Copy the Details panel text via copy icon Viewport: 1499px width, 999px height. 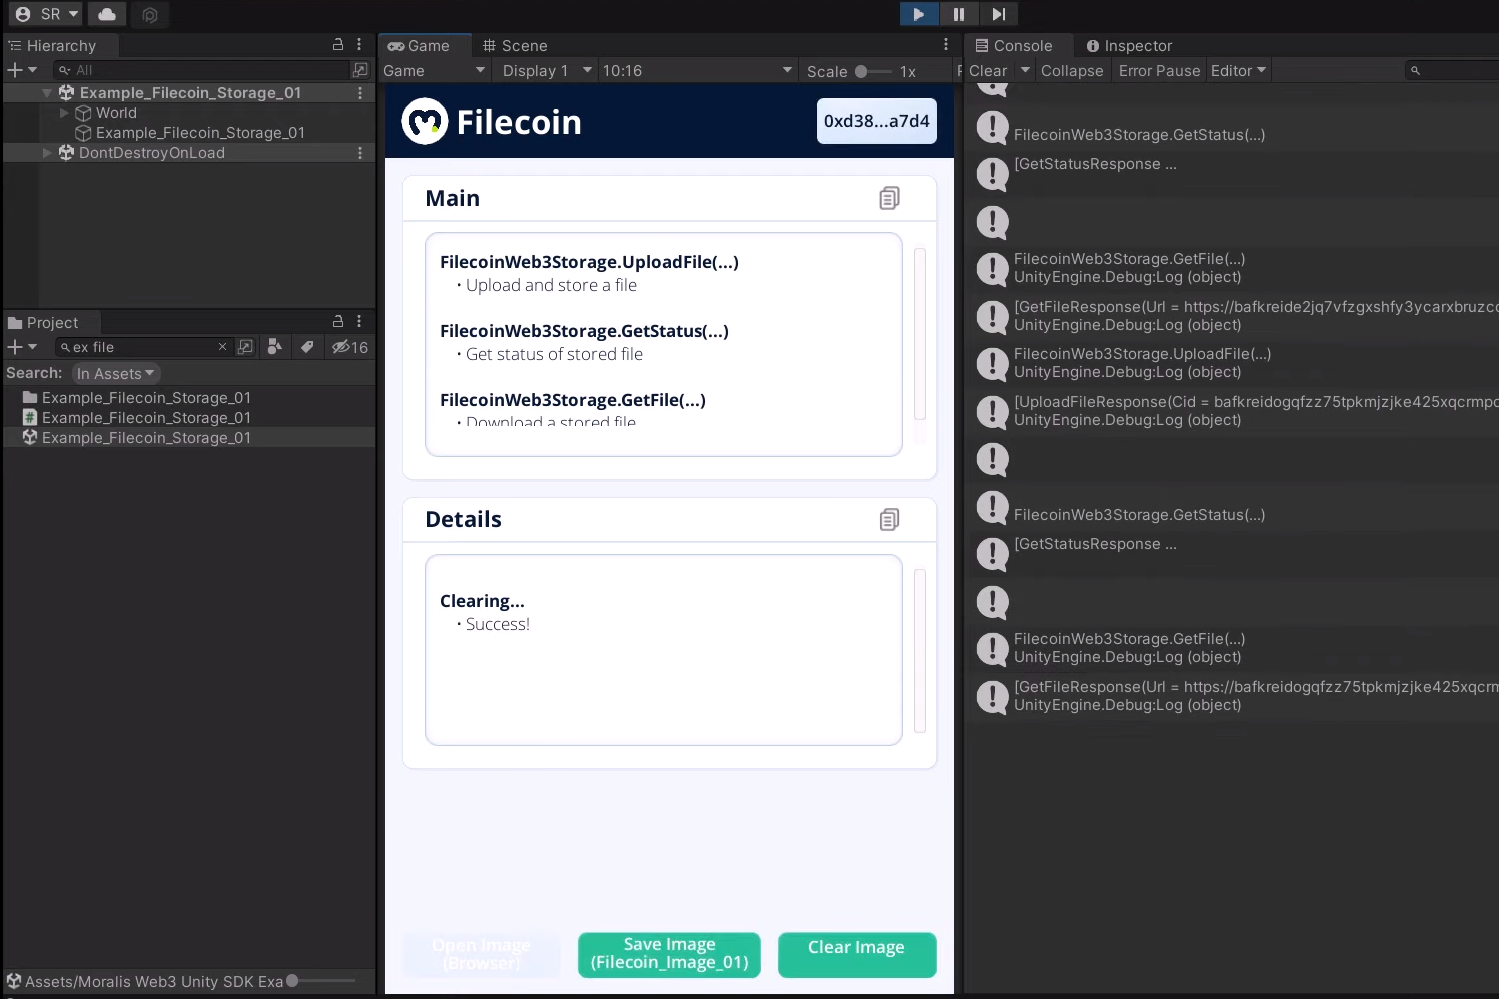pos(889,519)
